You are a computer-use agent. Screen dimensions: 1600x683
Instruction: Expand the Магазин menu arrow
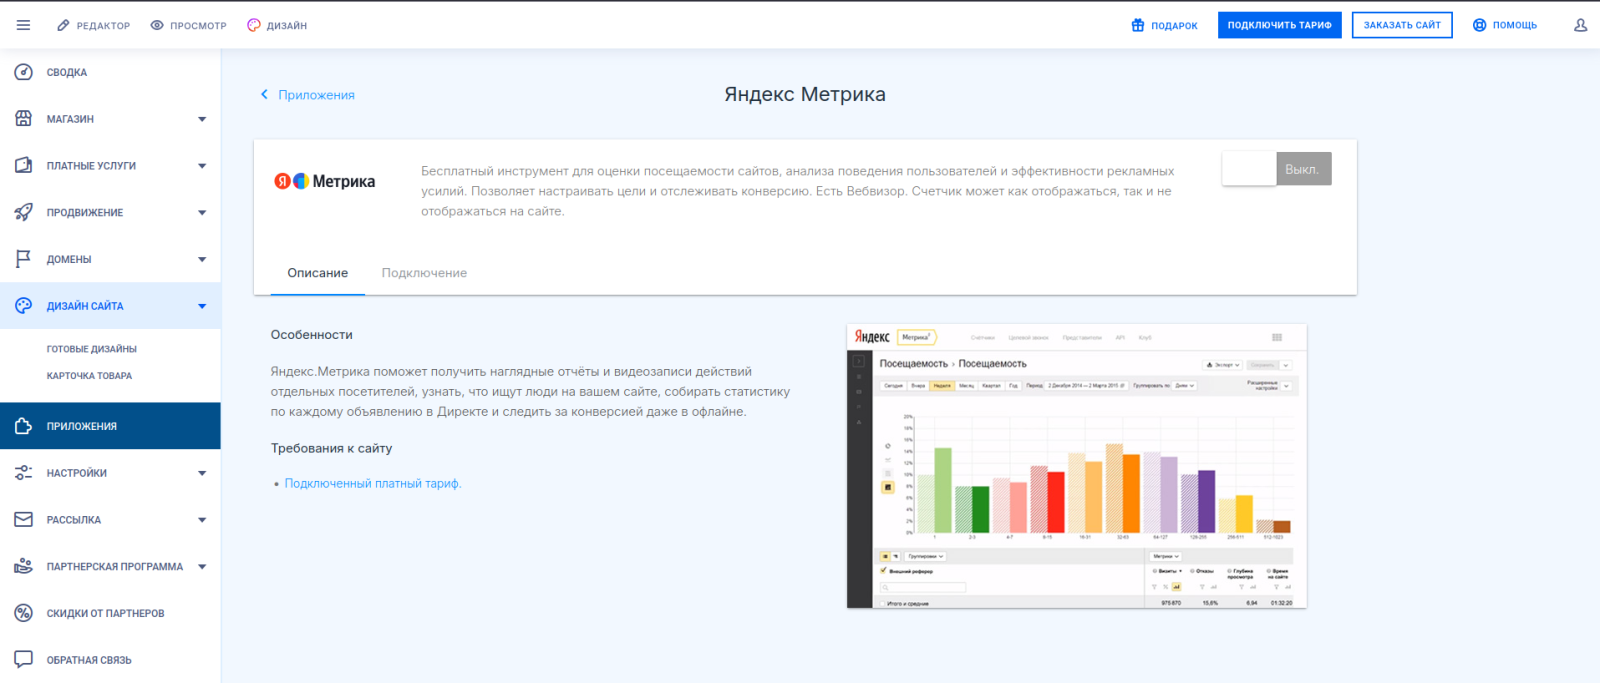(202, 119)
